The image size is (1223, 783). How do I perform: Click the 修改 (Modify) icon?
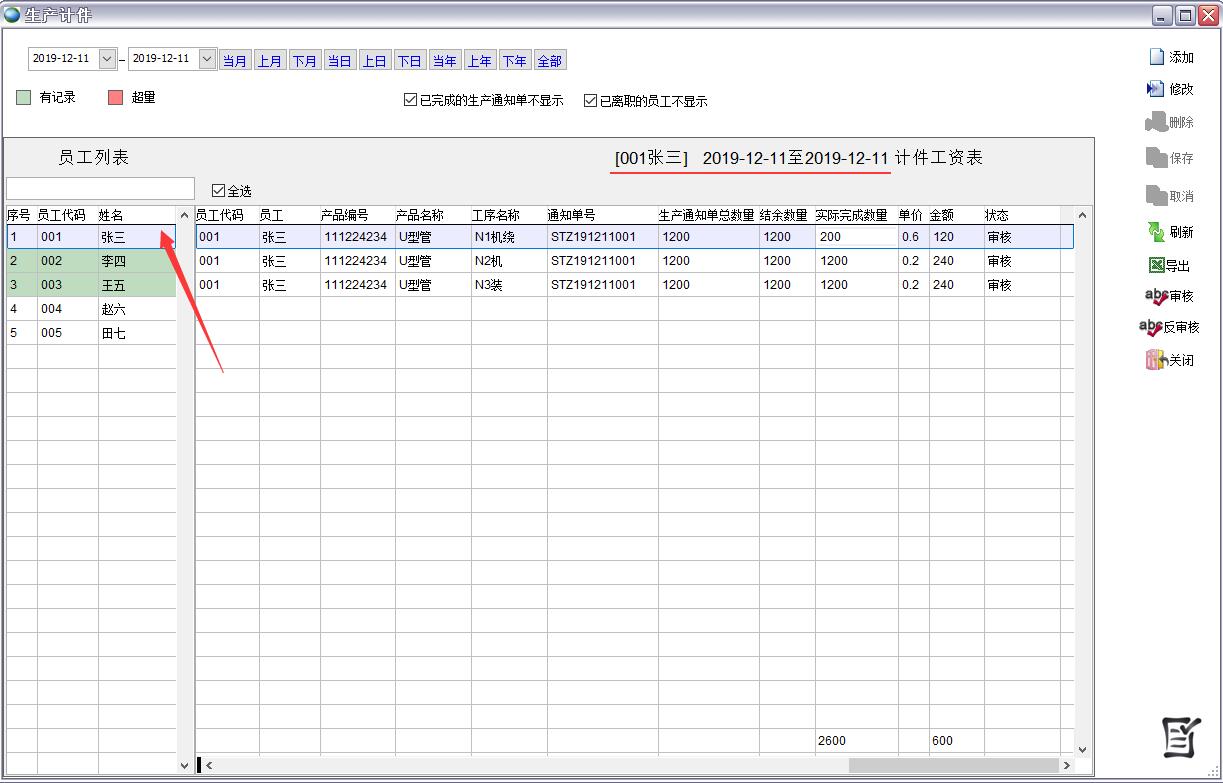pos(1156,89)
